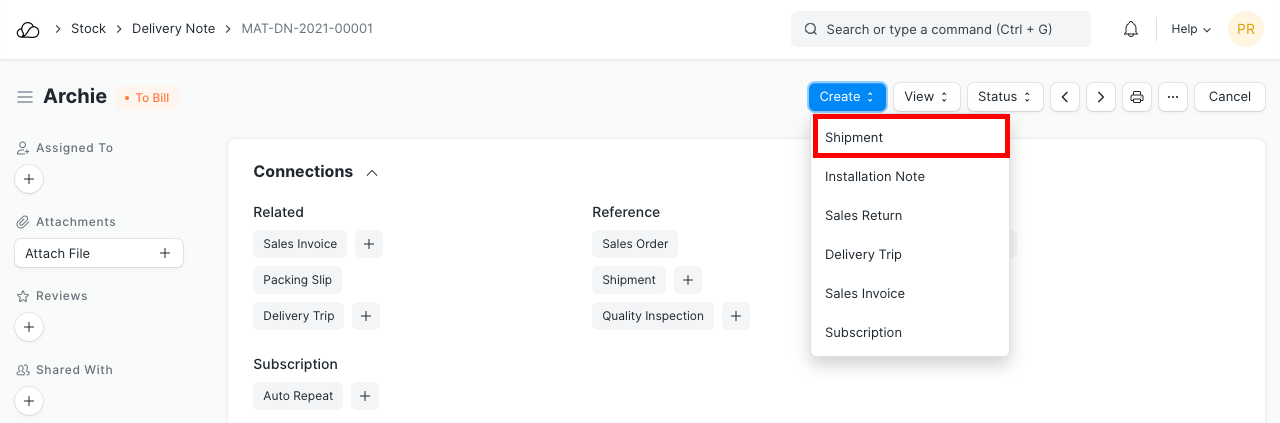
Task: Click the Cancel button
Action: (x=1229, y=97)
